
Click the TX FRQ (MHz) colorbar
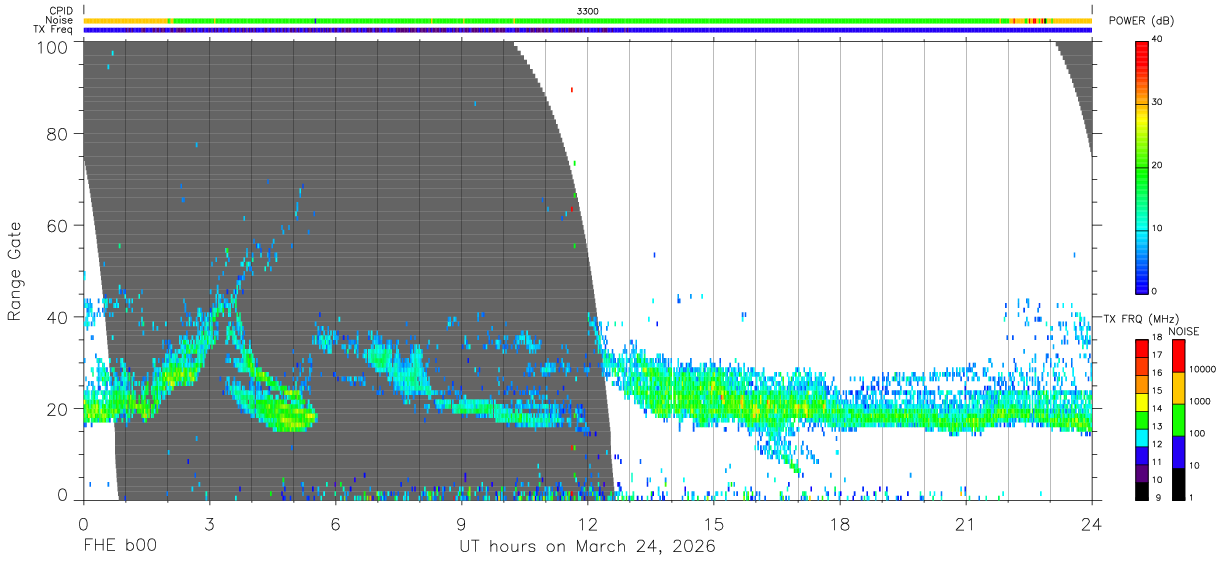[1141, 420]
